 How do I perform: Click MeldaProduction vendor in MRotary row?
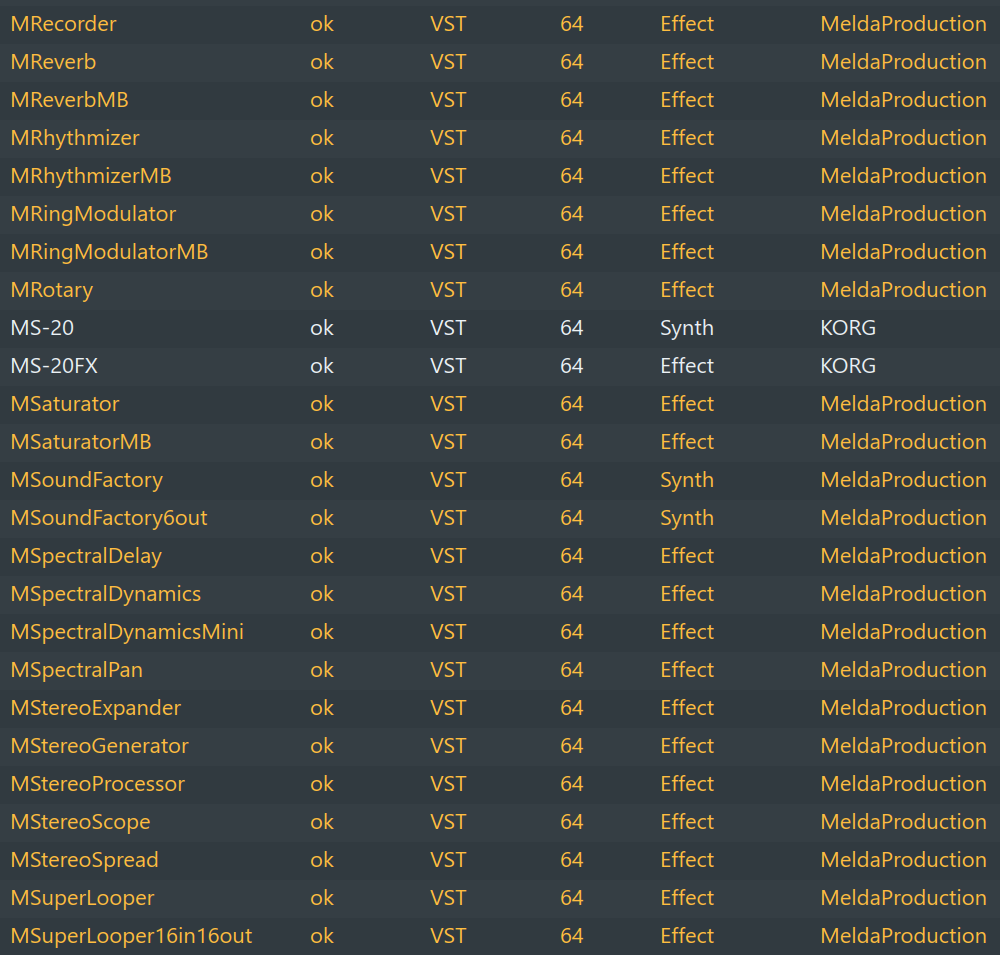[903, 290]
